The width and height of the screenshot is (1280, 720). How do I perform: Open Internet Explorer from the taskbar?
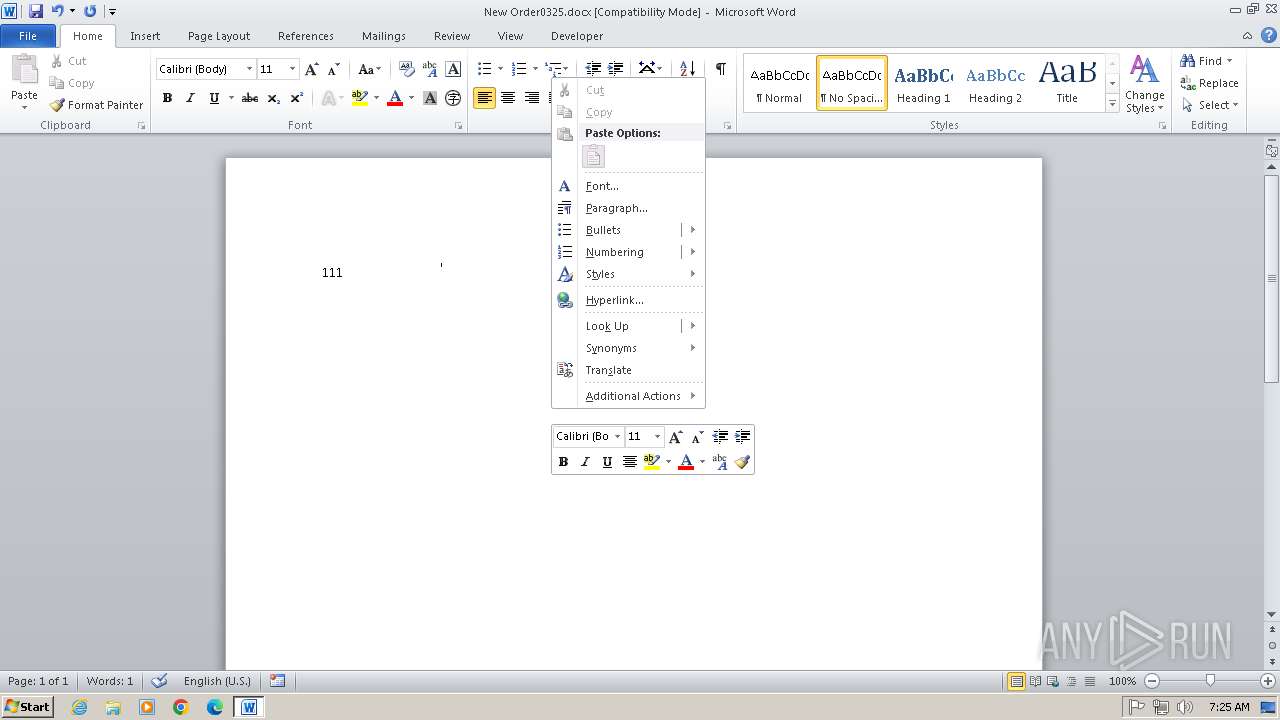click(x=79, y=707)
